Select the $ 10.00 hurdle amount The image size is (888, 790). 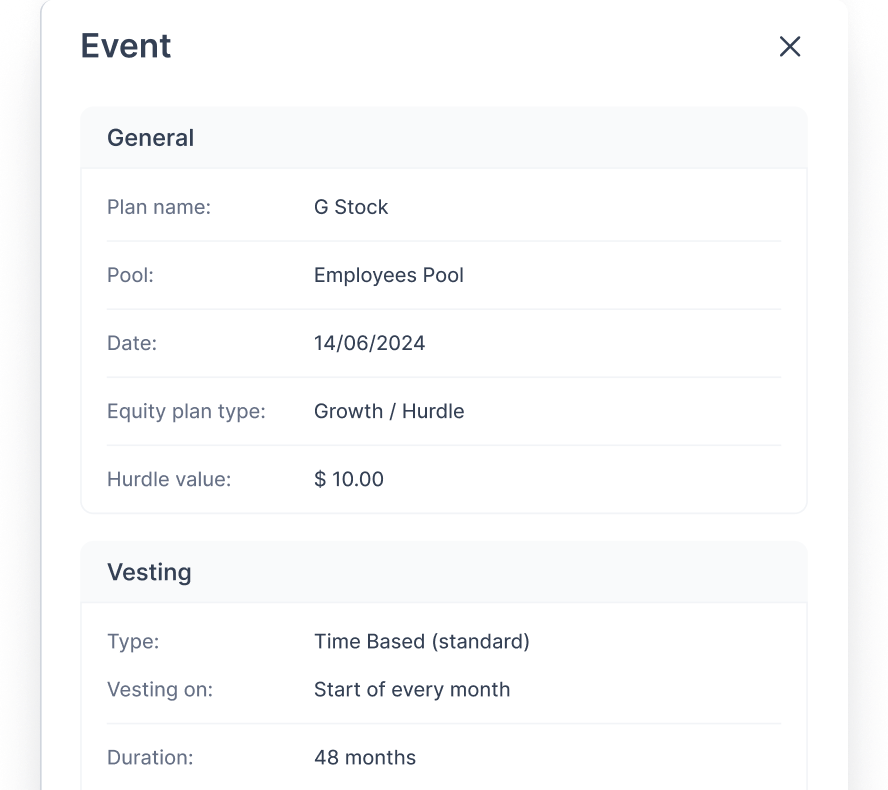point(349,479)
